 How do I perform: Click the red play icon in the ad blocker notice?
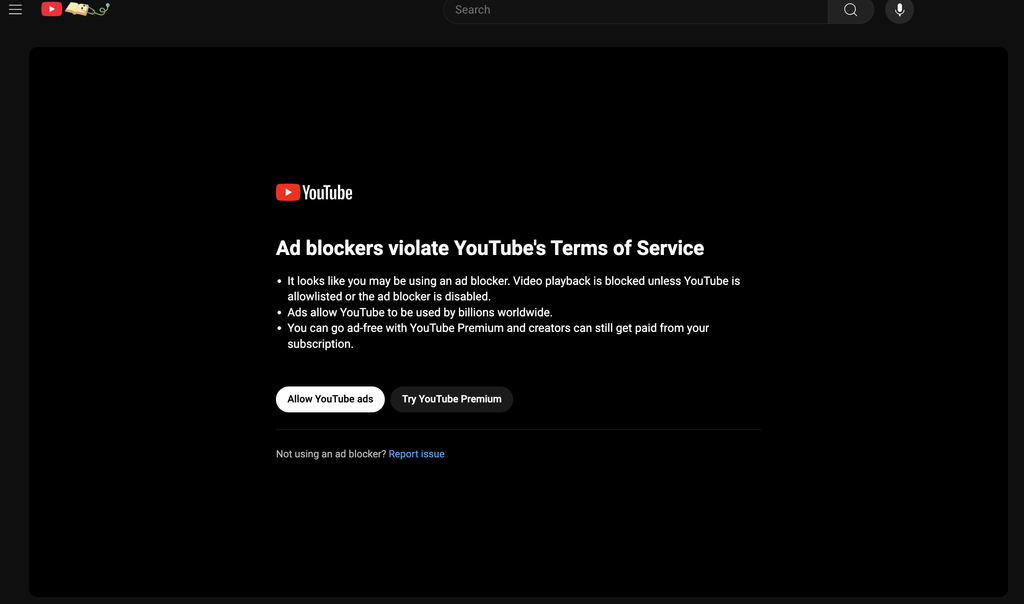click(288, 193)
